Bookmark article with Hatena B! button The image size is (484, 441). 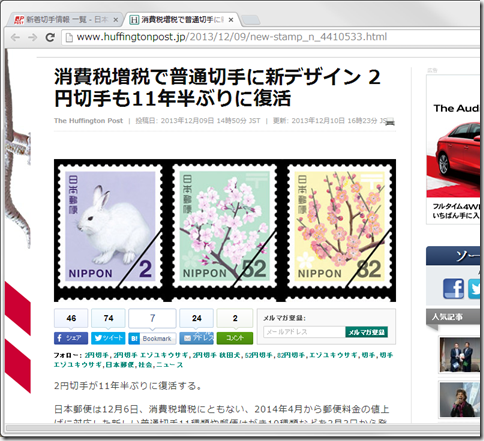pos(152,338)
